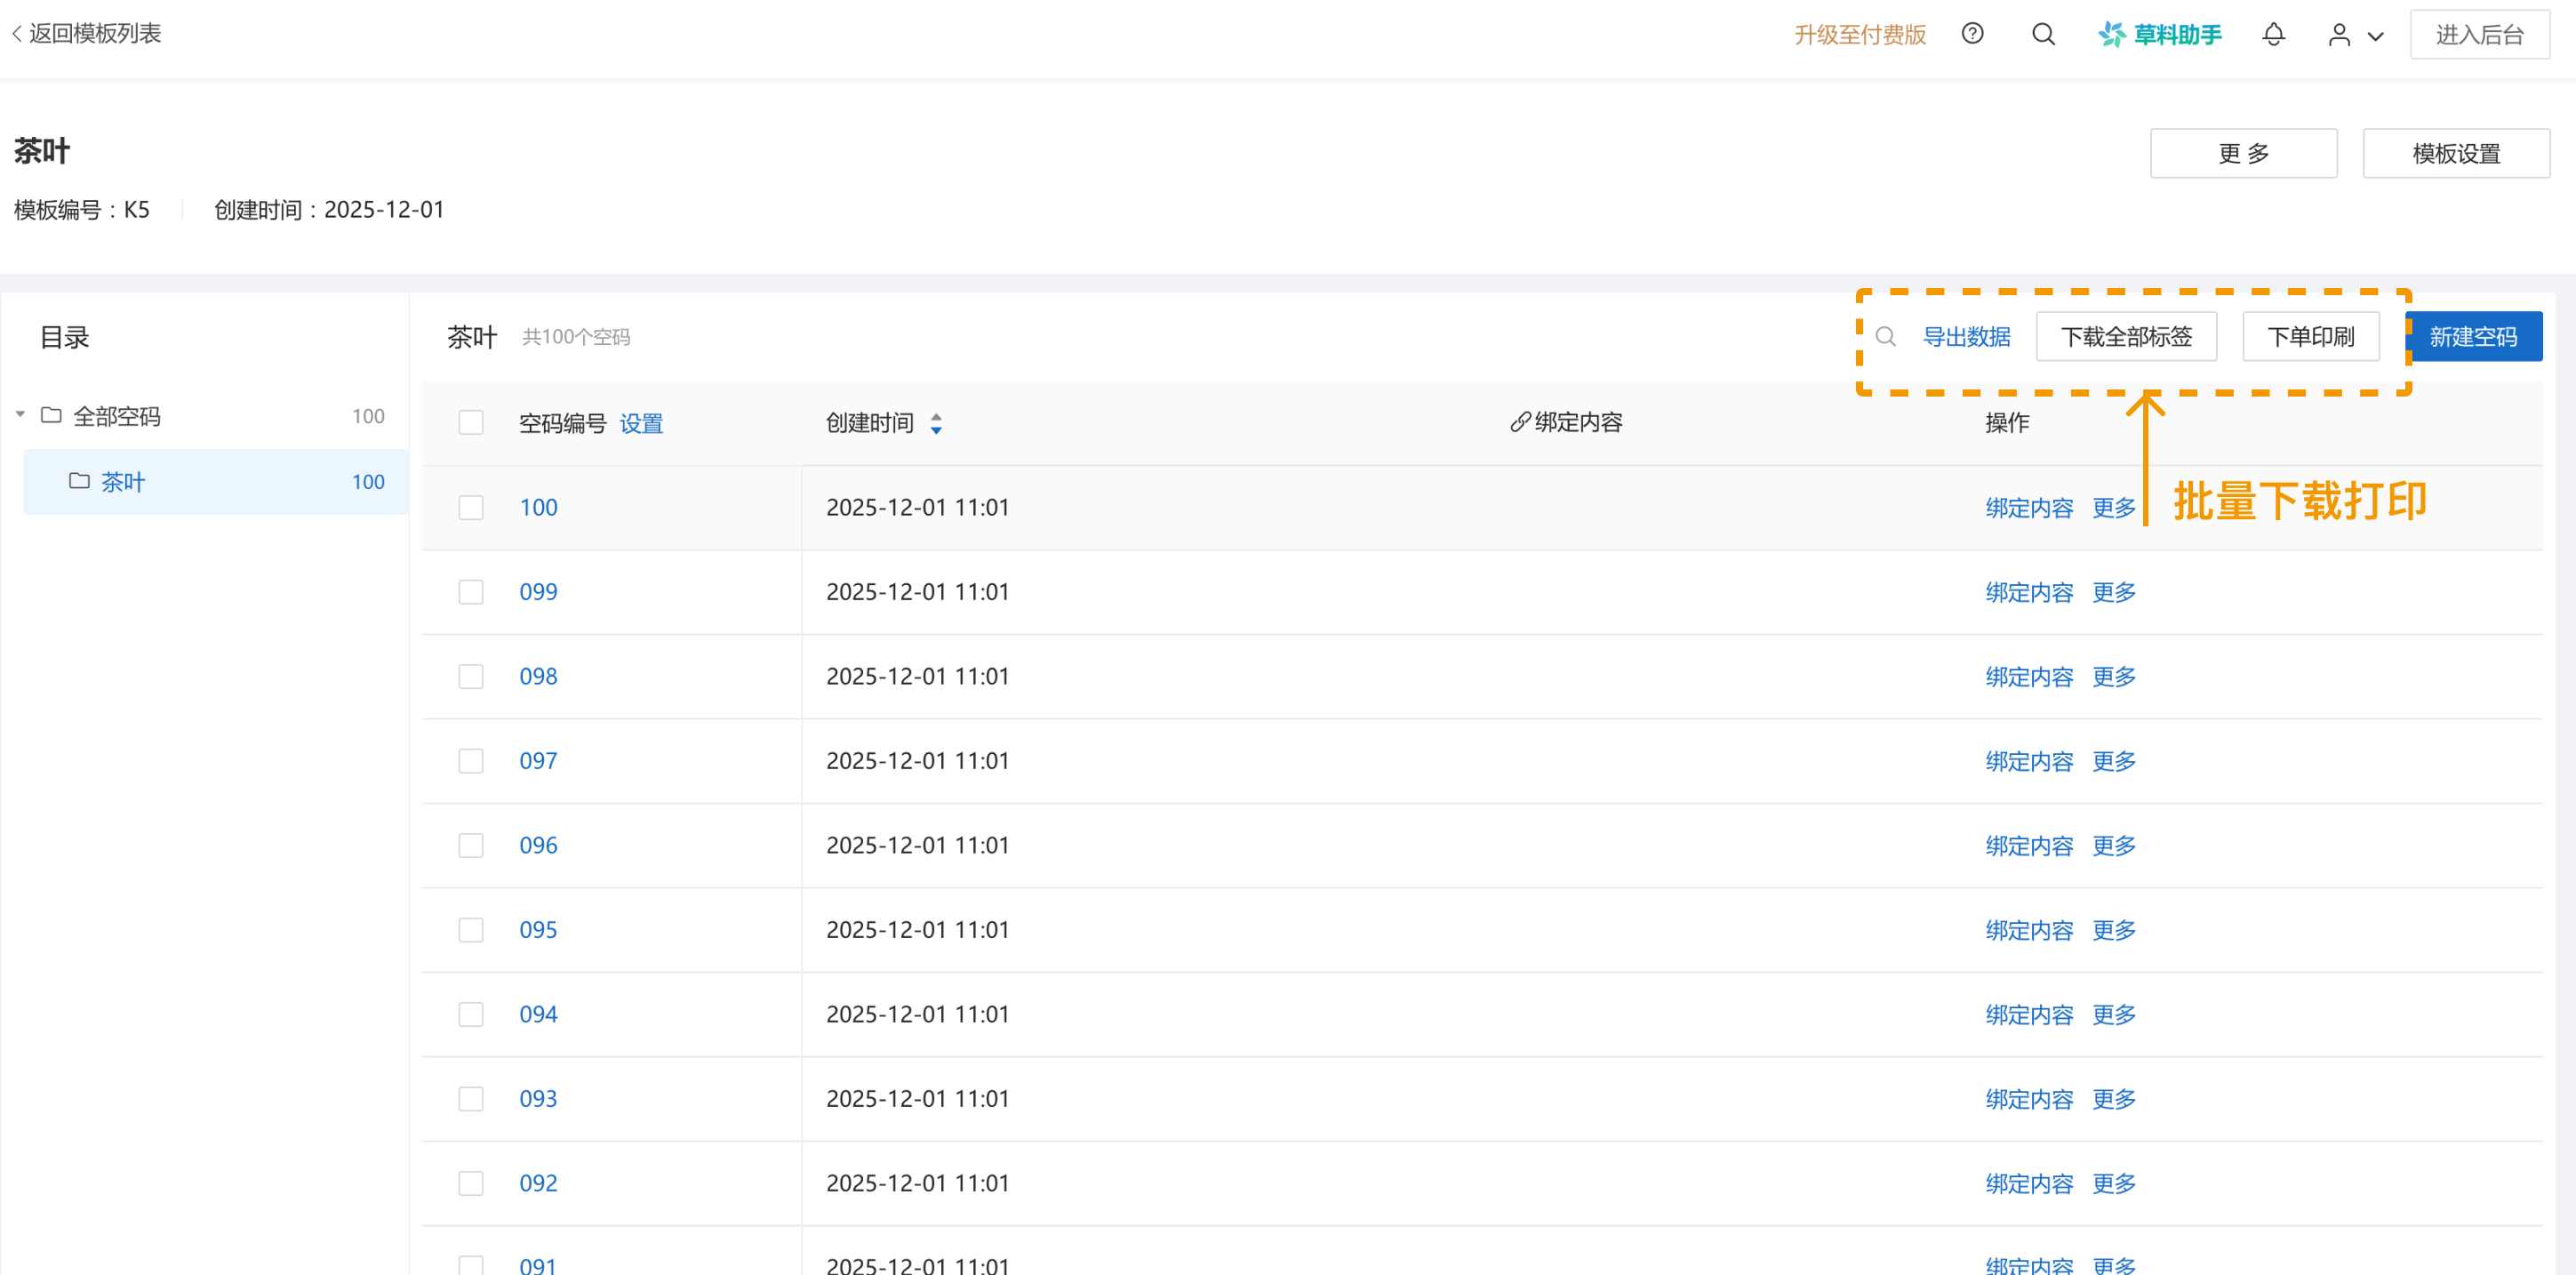Select the checkbox for row 096
The width and height of the screenshot is (2576, 1275).
click(x=470, y=845)
